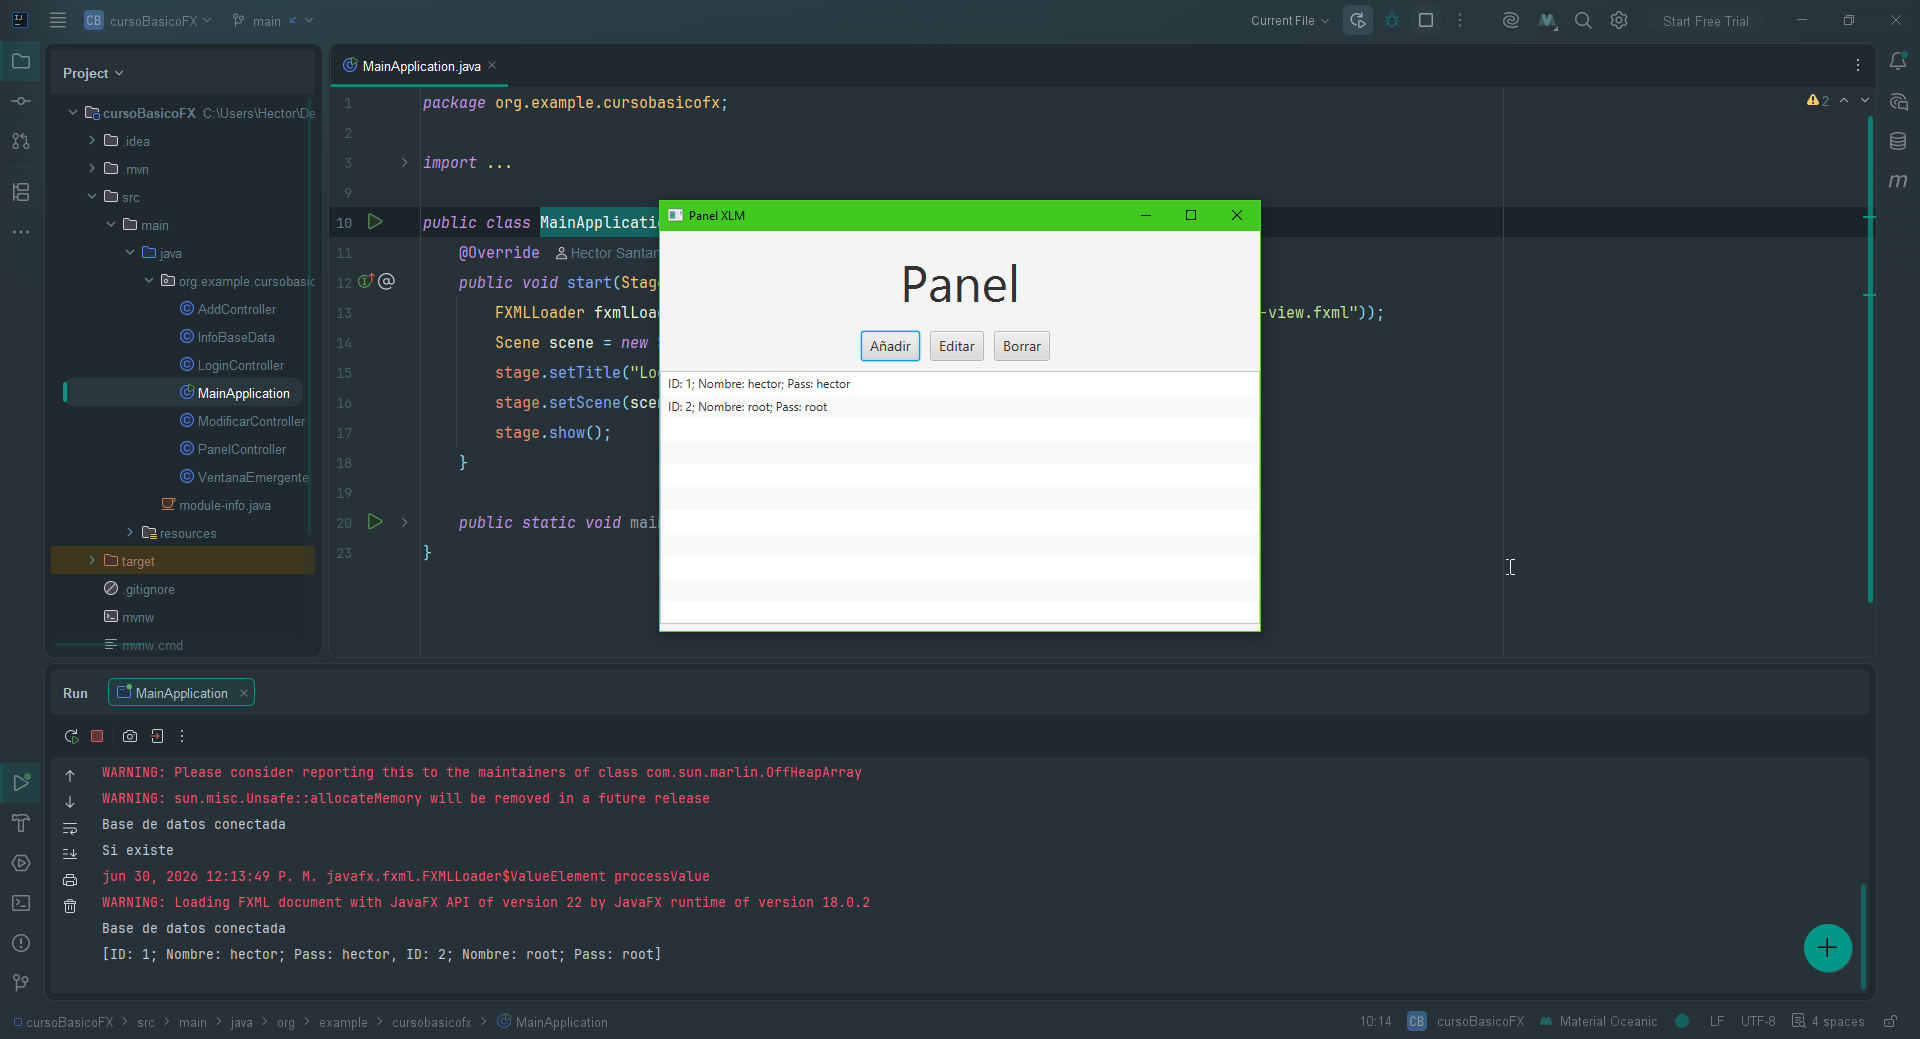1920x1039 pixels.
Task: Click the Material Oceanic theme status item
Action: point(1598,1021)
